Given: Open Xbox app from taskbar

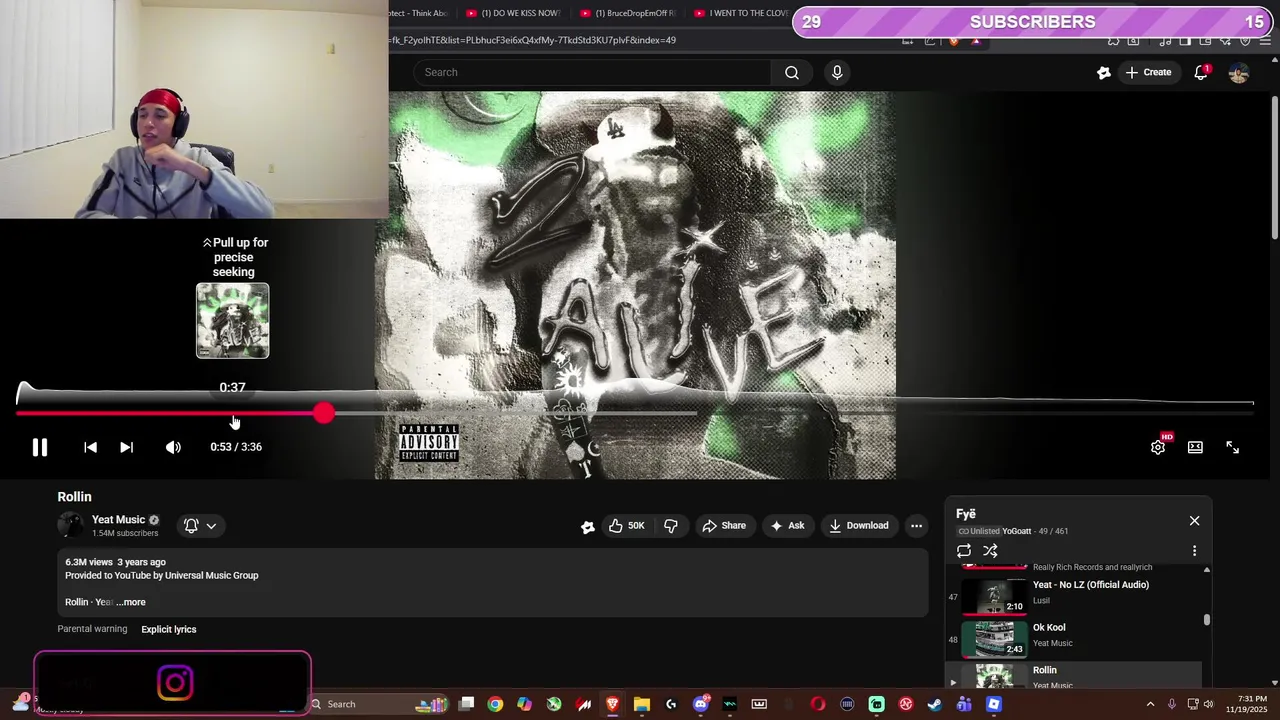Looking at the screenshot, I should coord(554,704).
